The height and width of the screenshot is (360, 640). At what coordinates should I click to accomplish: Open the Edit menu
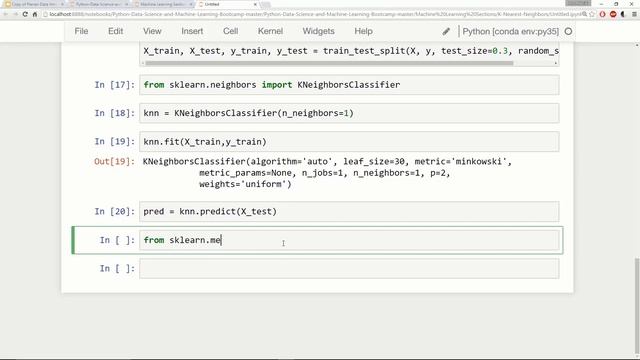pyautogui.click(x=116, y=31)
